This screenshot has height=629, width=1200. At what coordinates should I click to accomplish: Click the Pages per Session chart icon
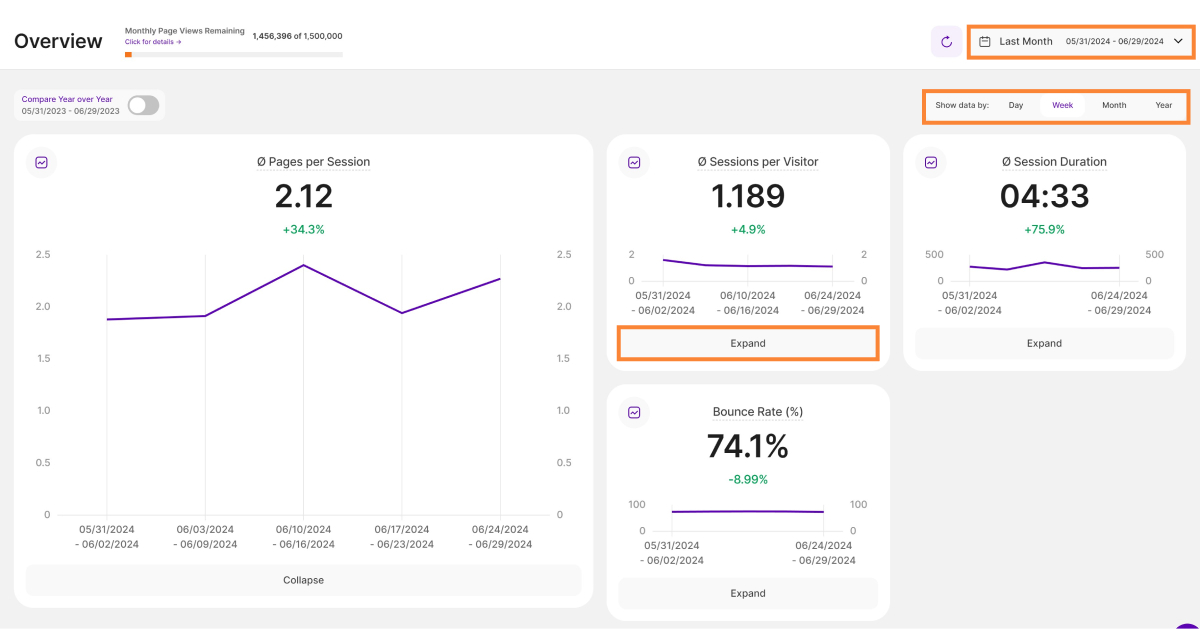tap(42, 162)
